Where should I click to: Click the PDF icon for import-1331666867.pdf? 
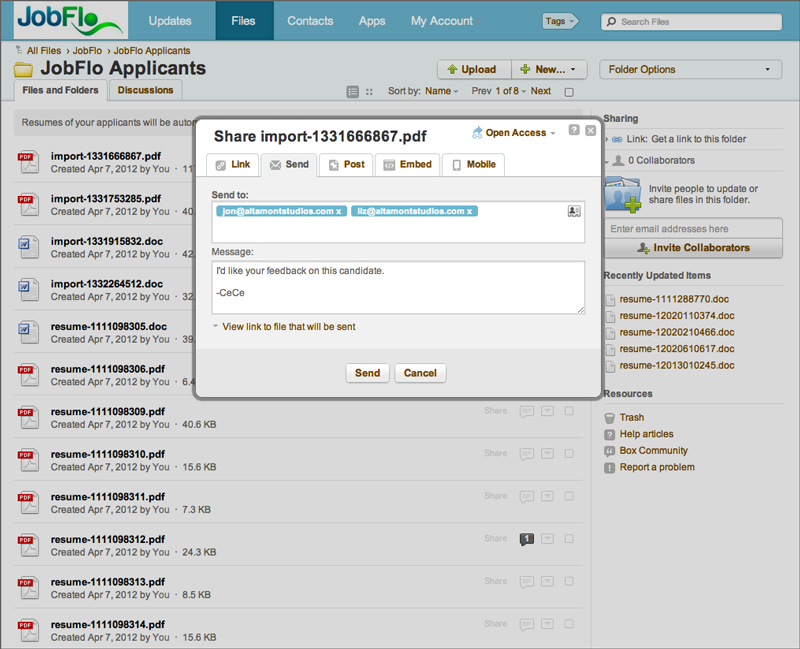pos(29,162)
